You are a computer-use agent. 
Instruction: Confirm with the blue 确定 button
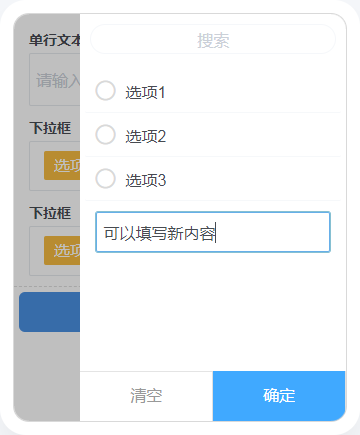click(x=279, y=396)
